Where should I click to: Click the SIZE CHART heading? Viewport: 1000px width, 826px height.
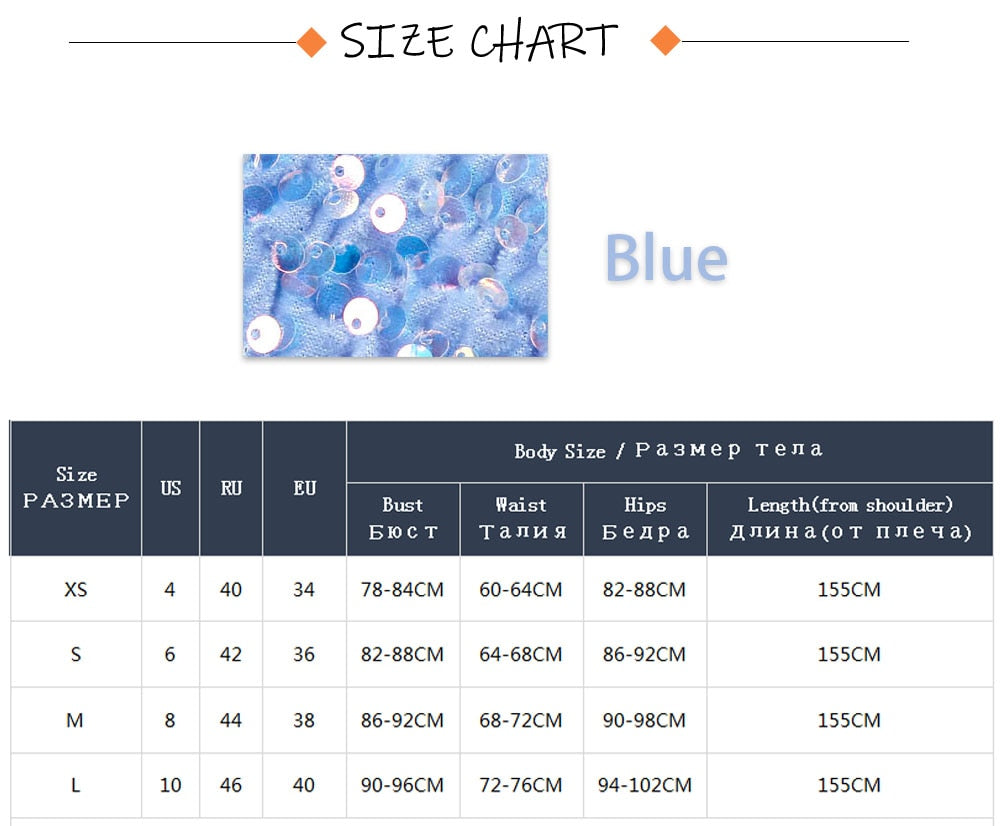478,41
